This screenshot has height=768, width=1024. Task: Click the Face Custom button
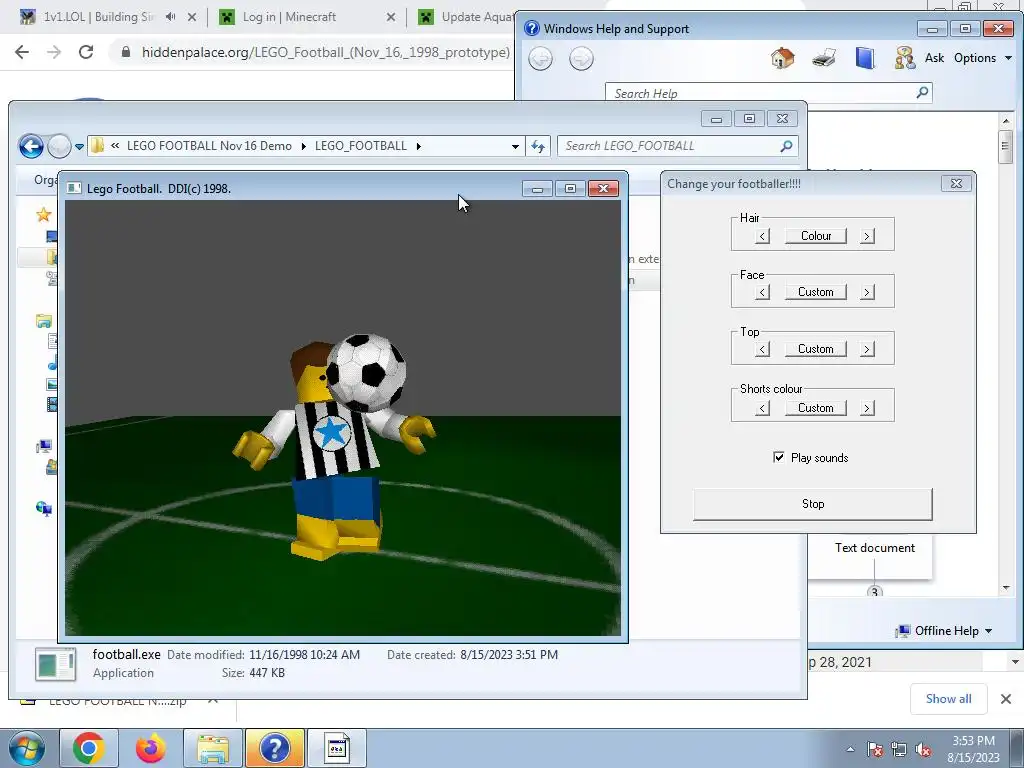(816, 292)
